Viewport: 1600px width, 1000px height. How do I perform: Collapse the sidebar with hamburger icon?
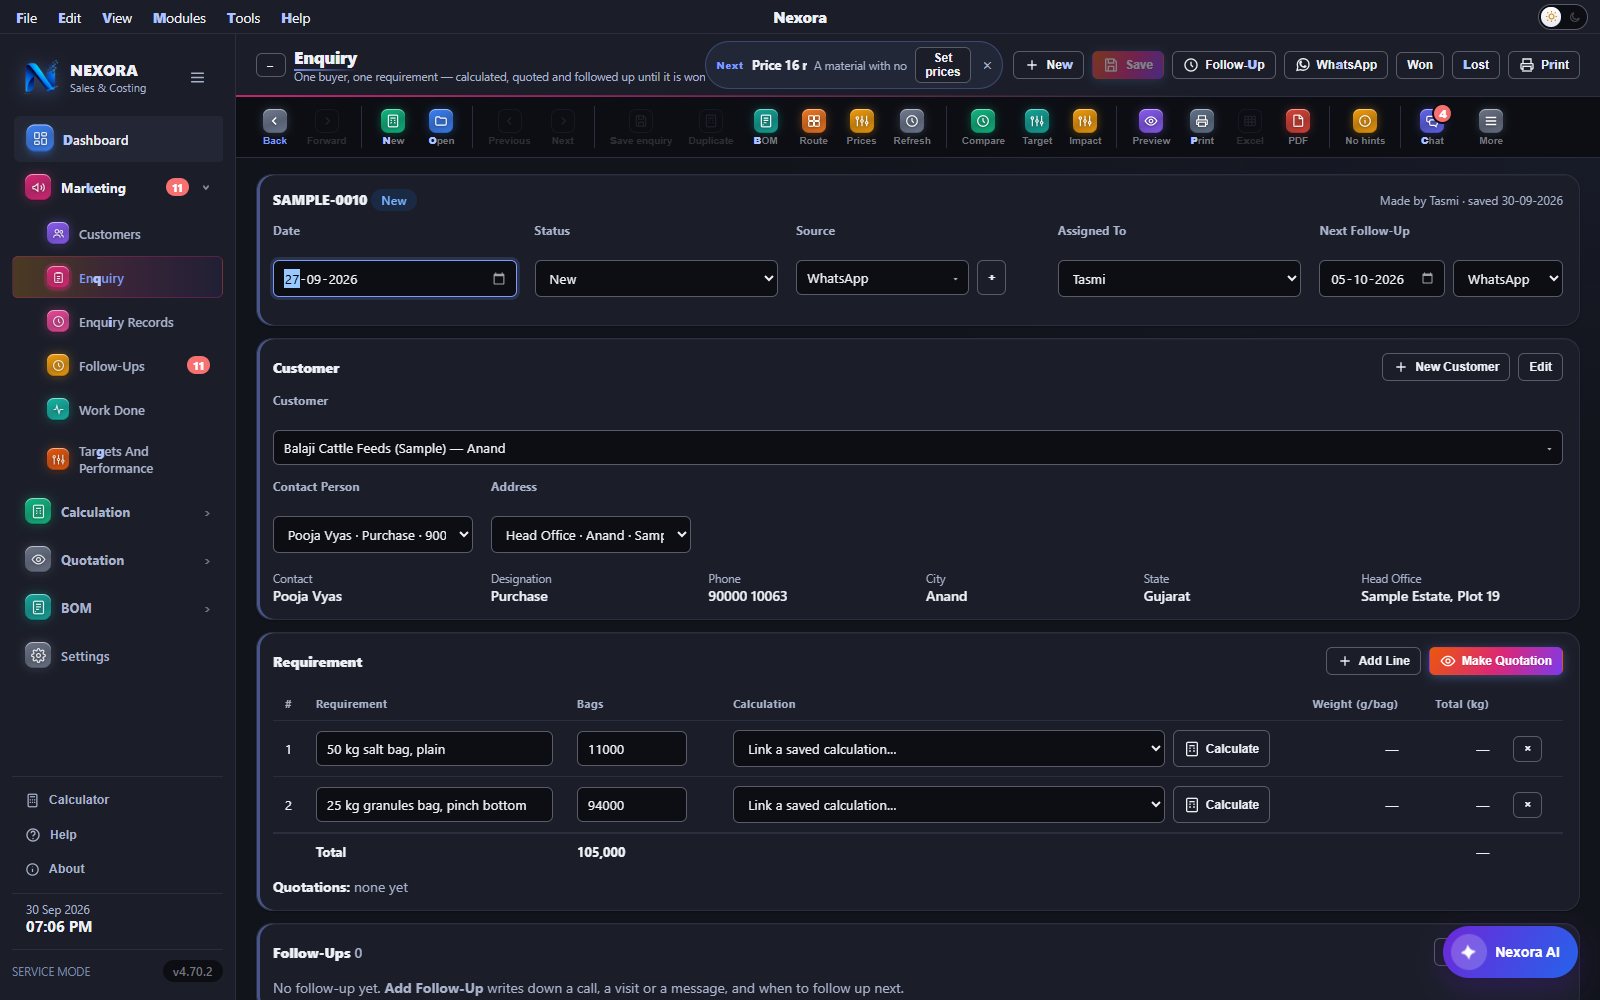[x=198, y=78]
